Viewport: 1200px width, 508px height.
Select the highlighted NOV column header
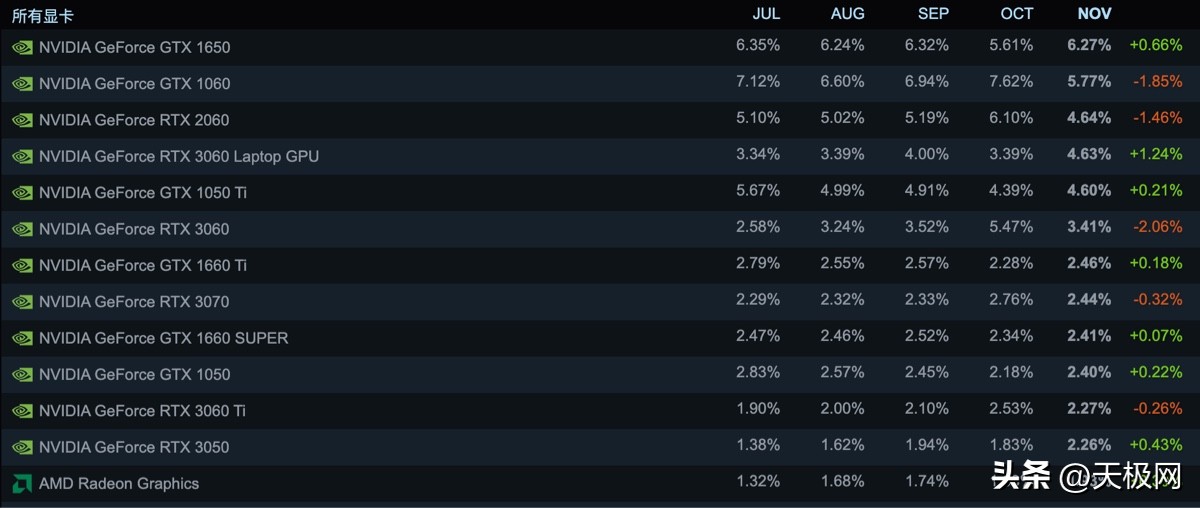point(1094,14)
